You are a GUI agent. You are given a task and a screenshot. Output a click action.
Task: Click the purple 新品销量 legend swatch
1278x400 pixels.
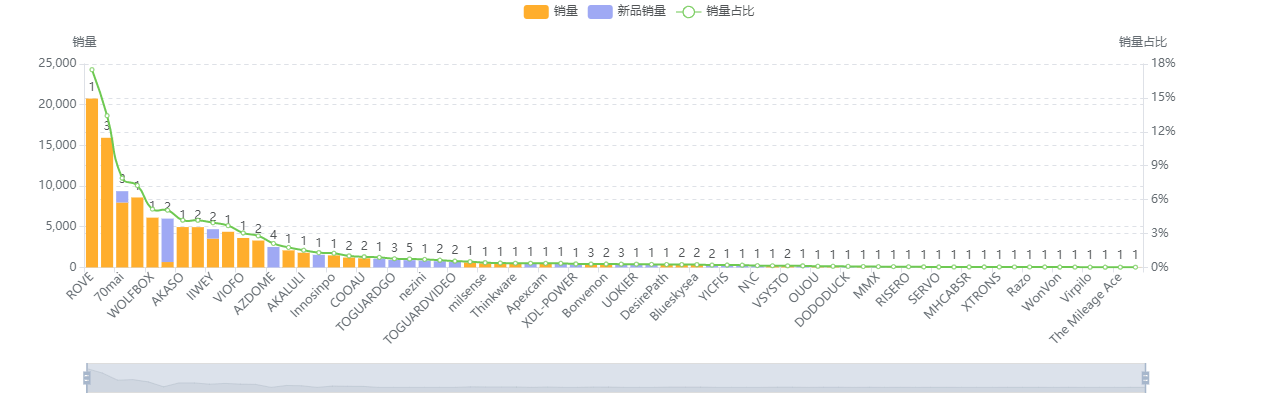600,11
